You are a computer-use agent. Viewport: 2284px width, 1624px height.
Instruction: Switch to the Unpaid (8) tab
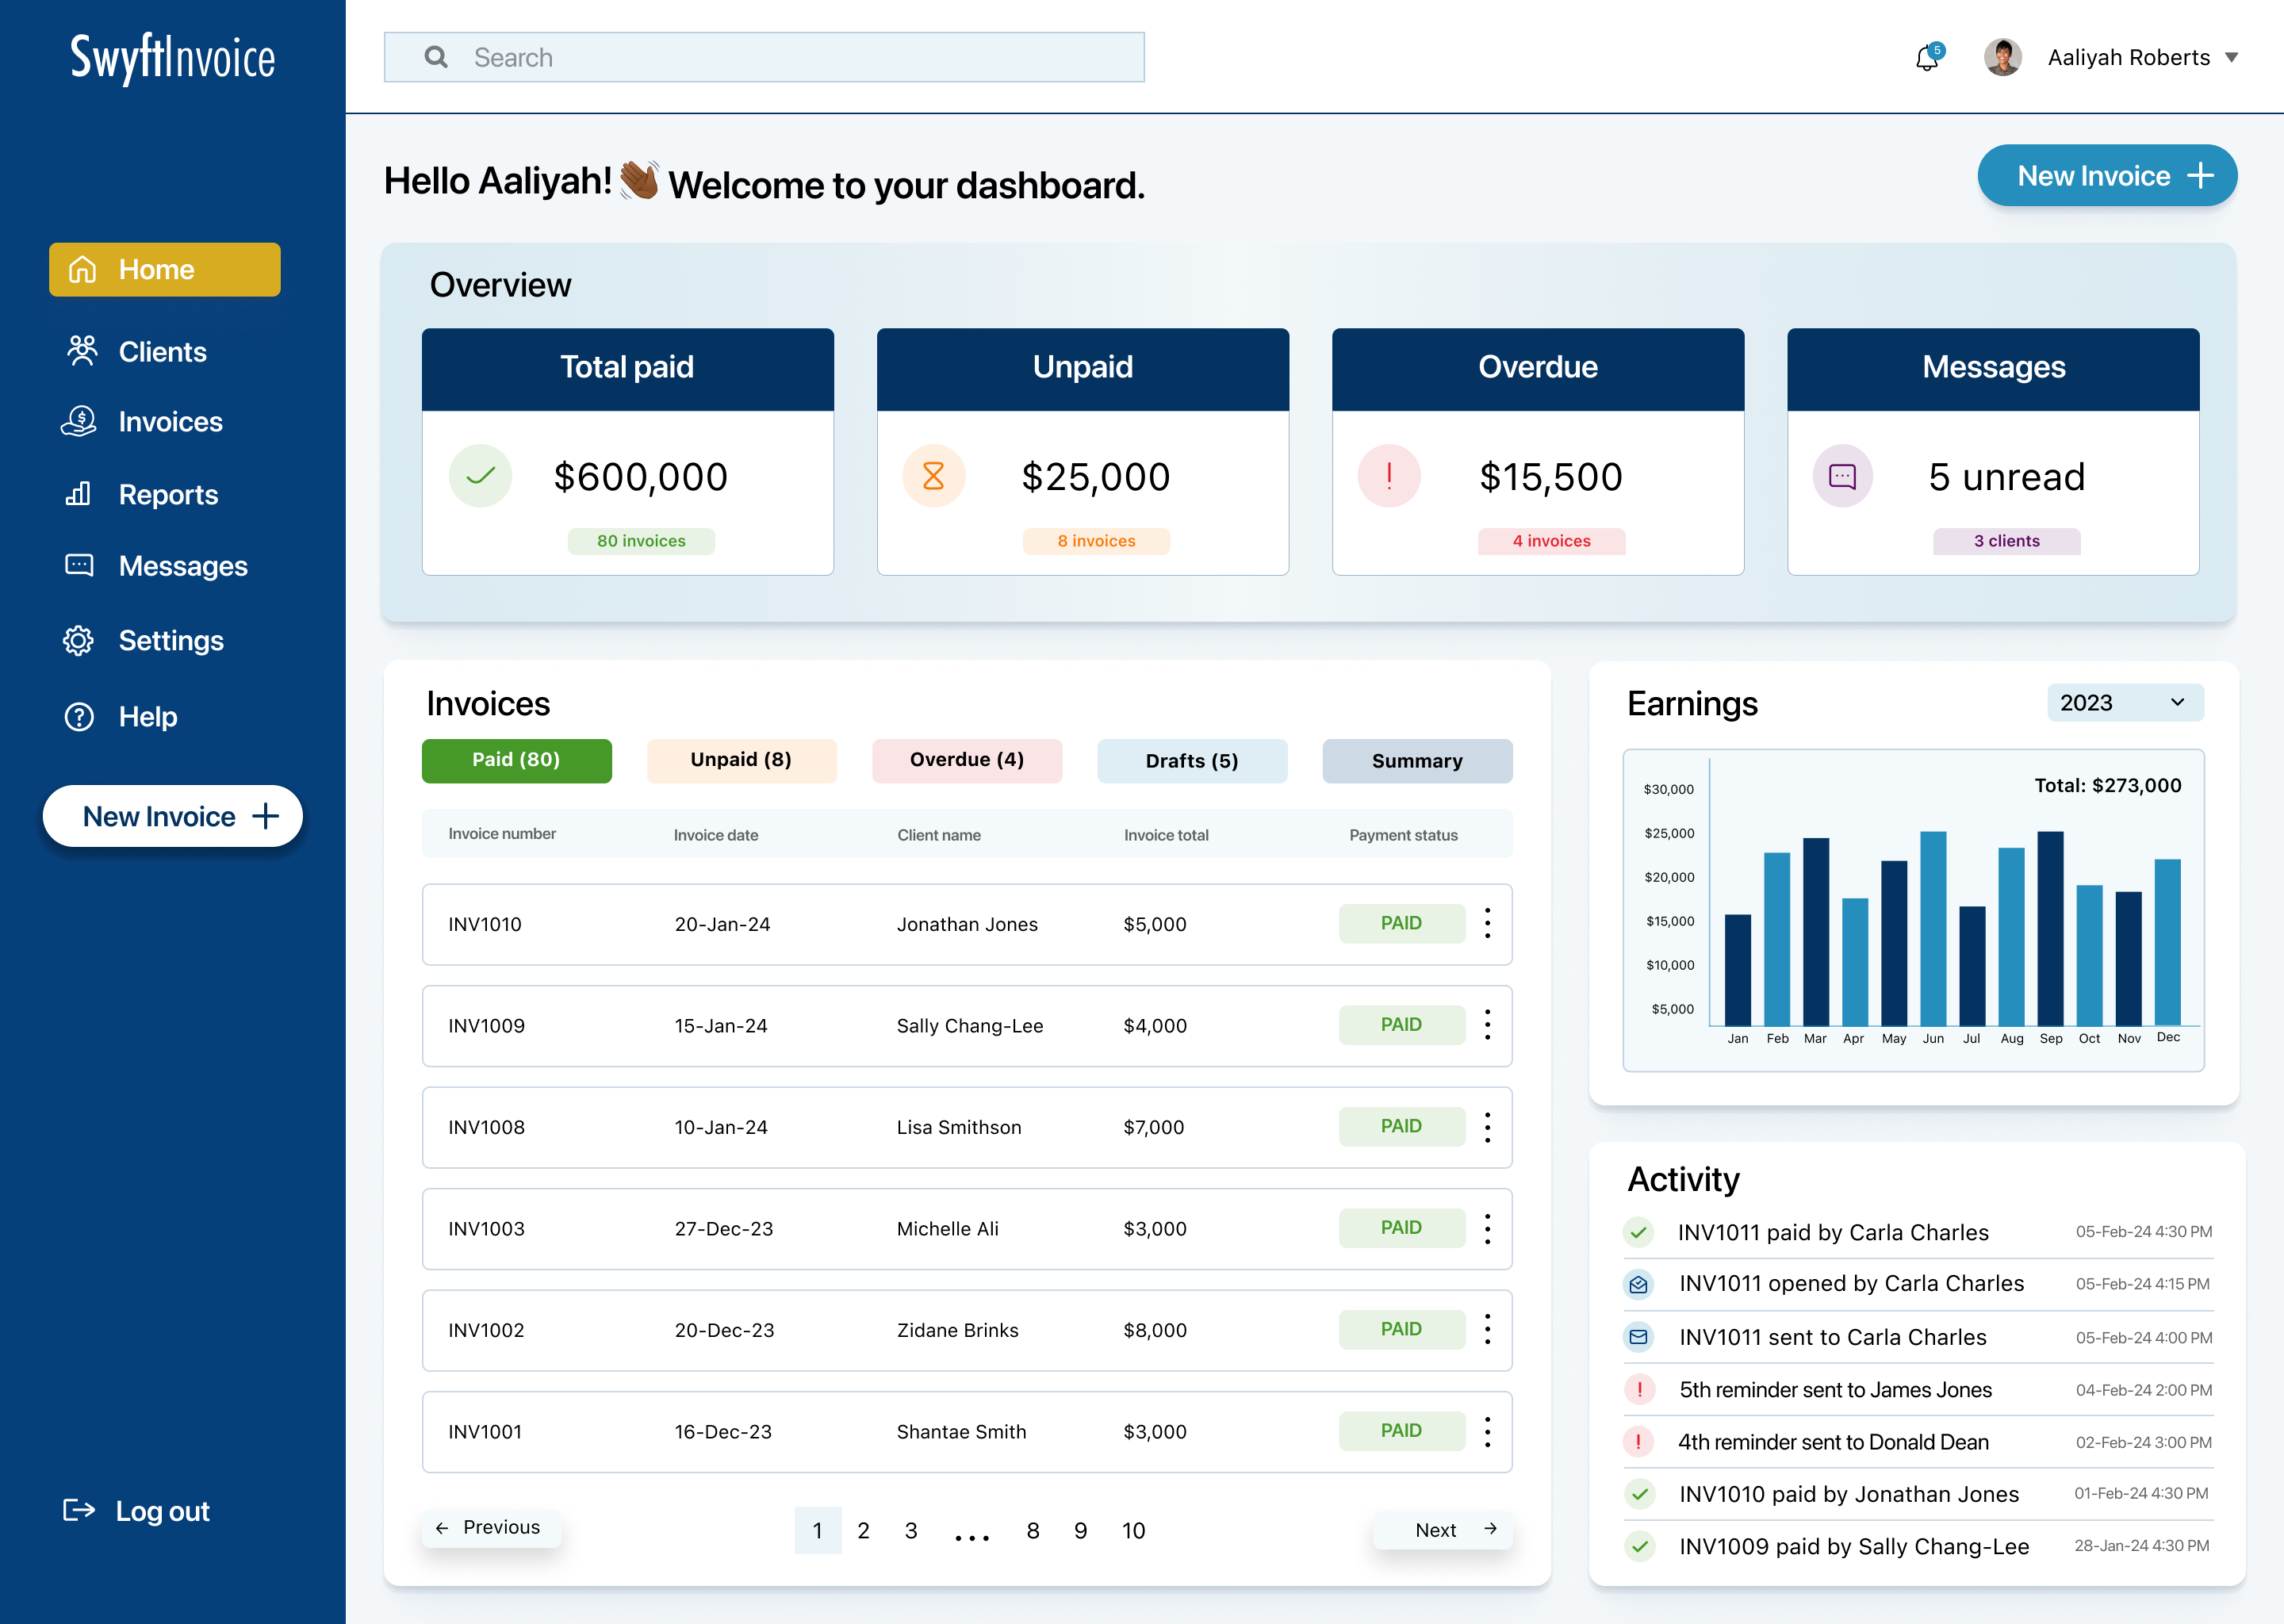[x=741, y=760]
